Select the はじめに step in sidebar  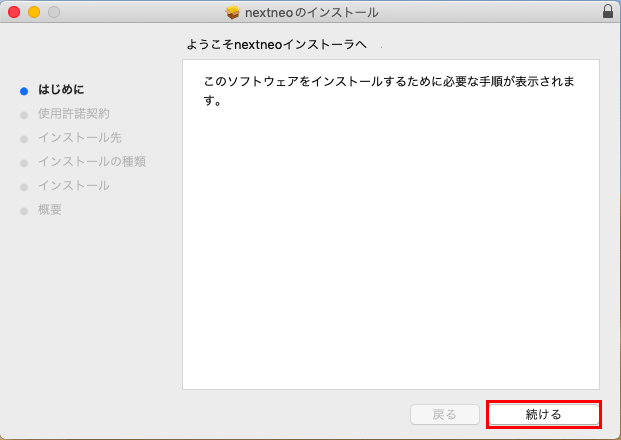point(61,90)
